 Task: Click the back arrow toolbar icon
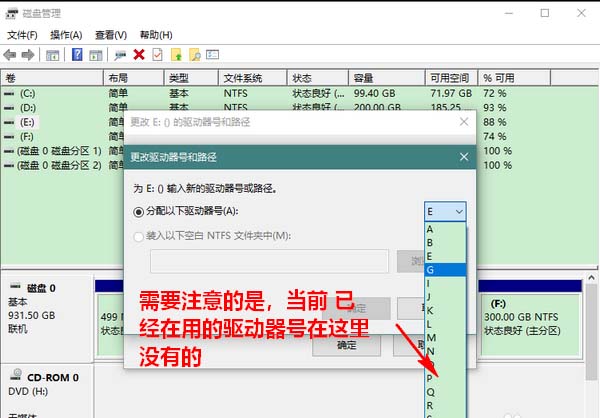pos(11,54)
